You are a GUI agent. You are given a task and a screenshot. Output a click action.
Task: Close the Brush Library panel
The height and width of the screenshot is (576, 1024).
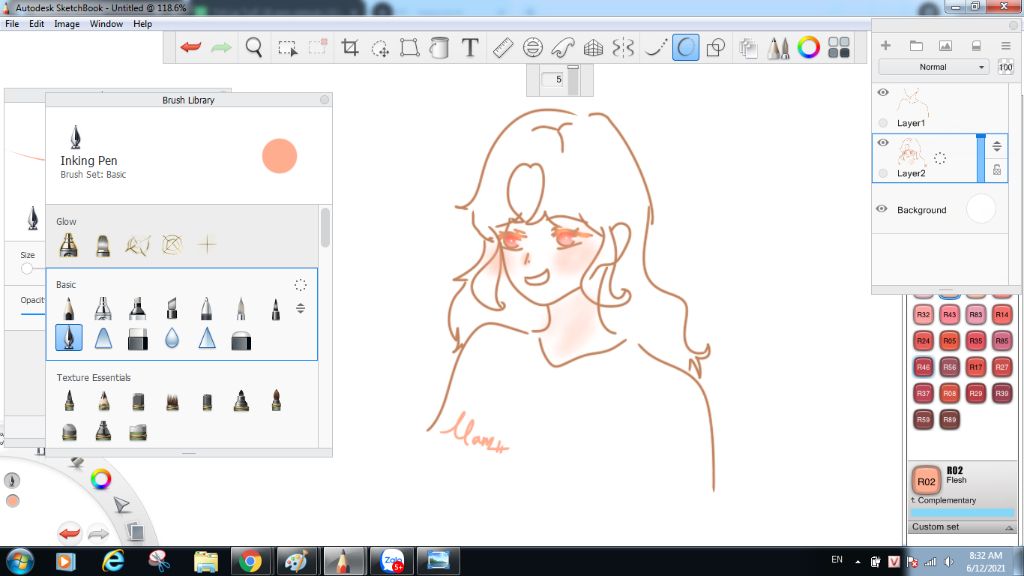coord(325,99)
